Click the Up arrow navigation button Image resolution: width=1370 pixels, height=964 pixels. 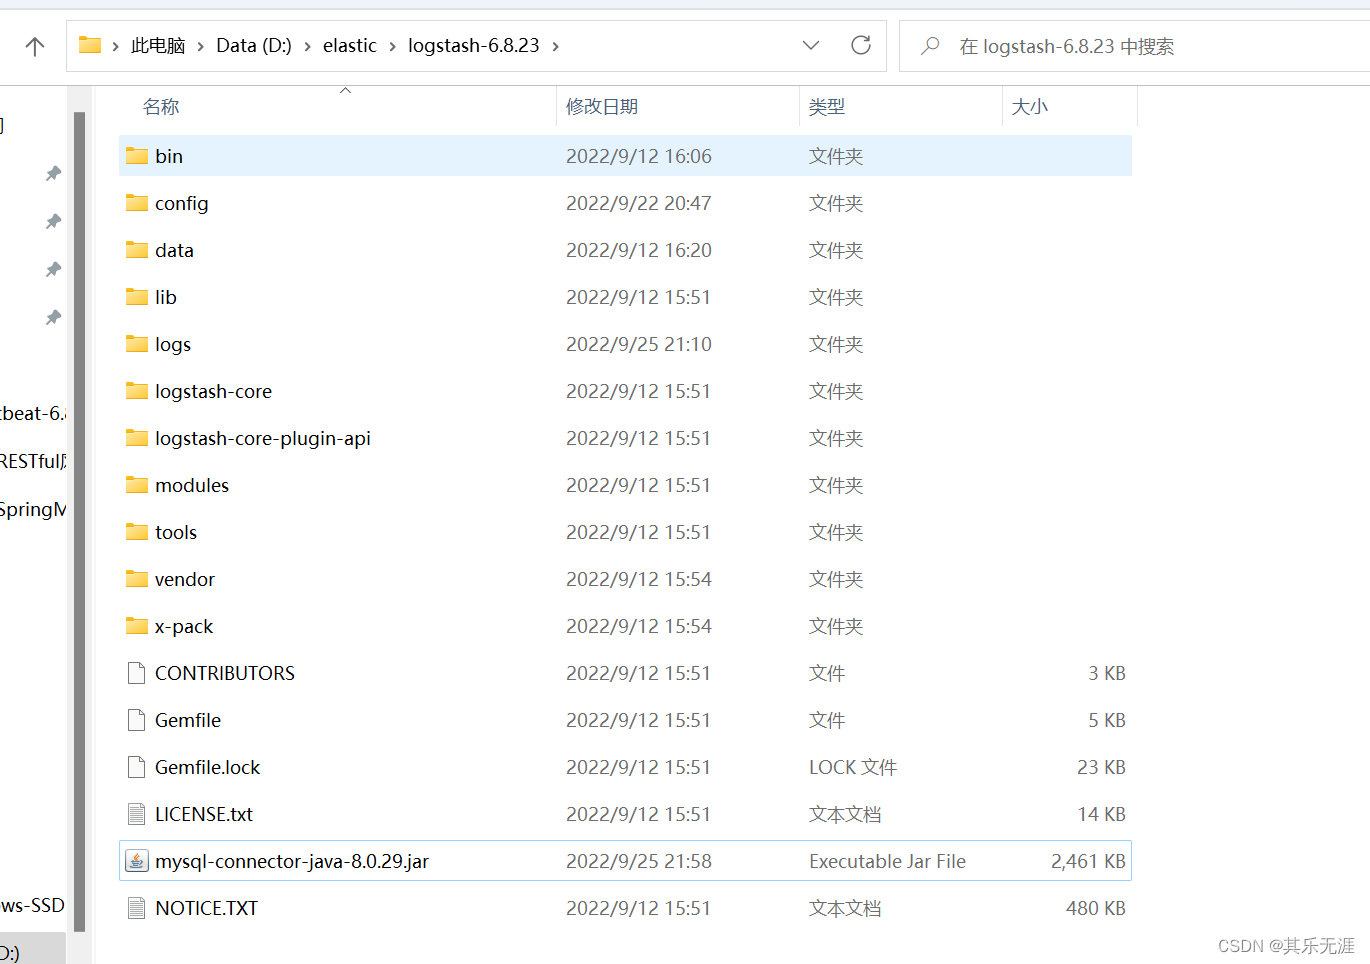pos(35,46)
